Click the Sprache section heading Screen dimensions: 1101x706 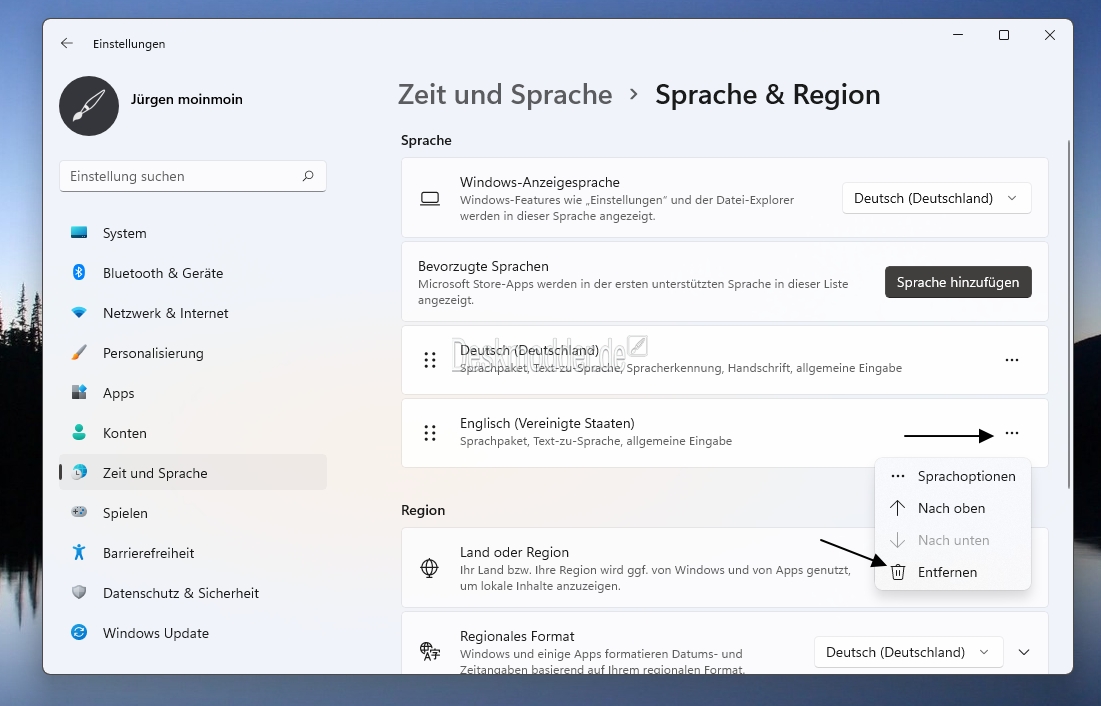pos(426,140)
